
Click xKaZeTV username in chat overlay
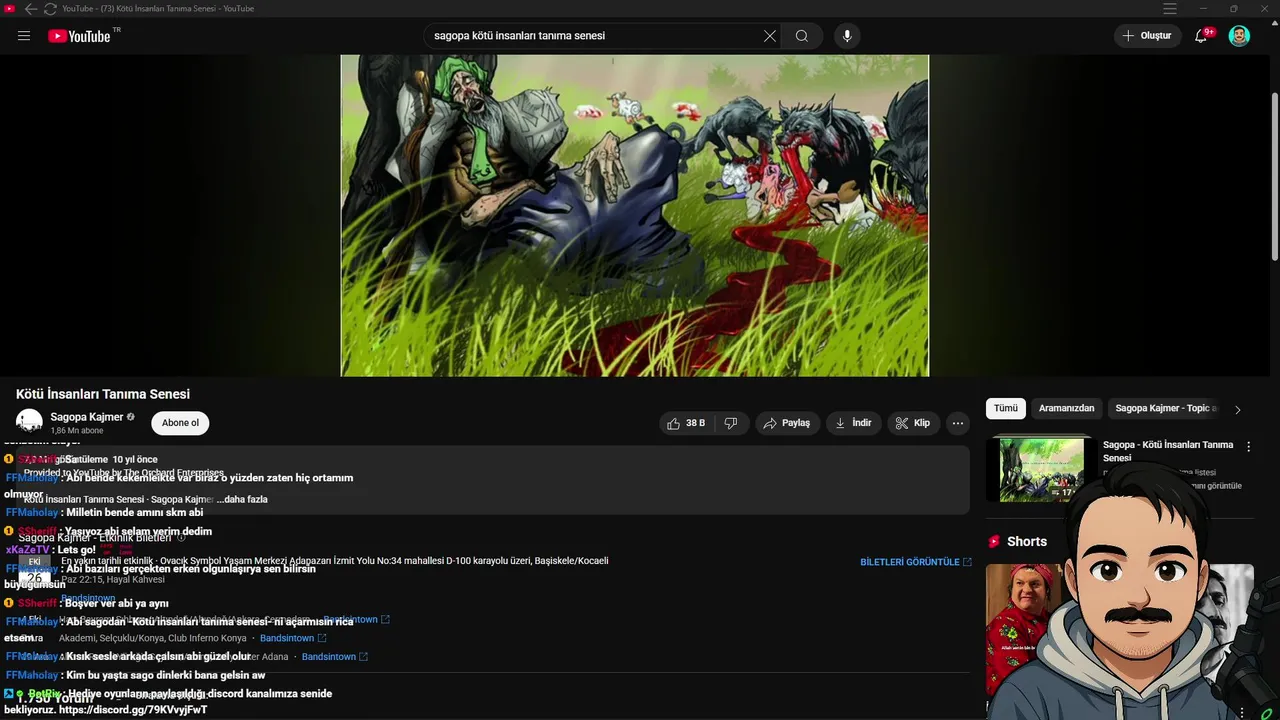[27, 550]
